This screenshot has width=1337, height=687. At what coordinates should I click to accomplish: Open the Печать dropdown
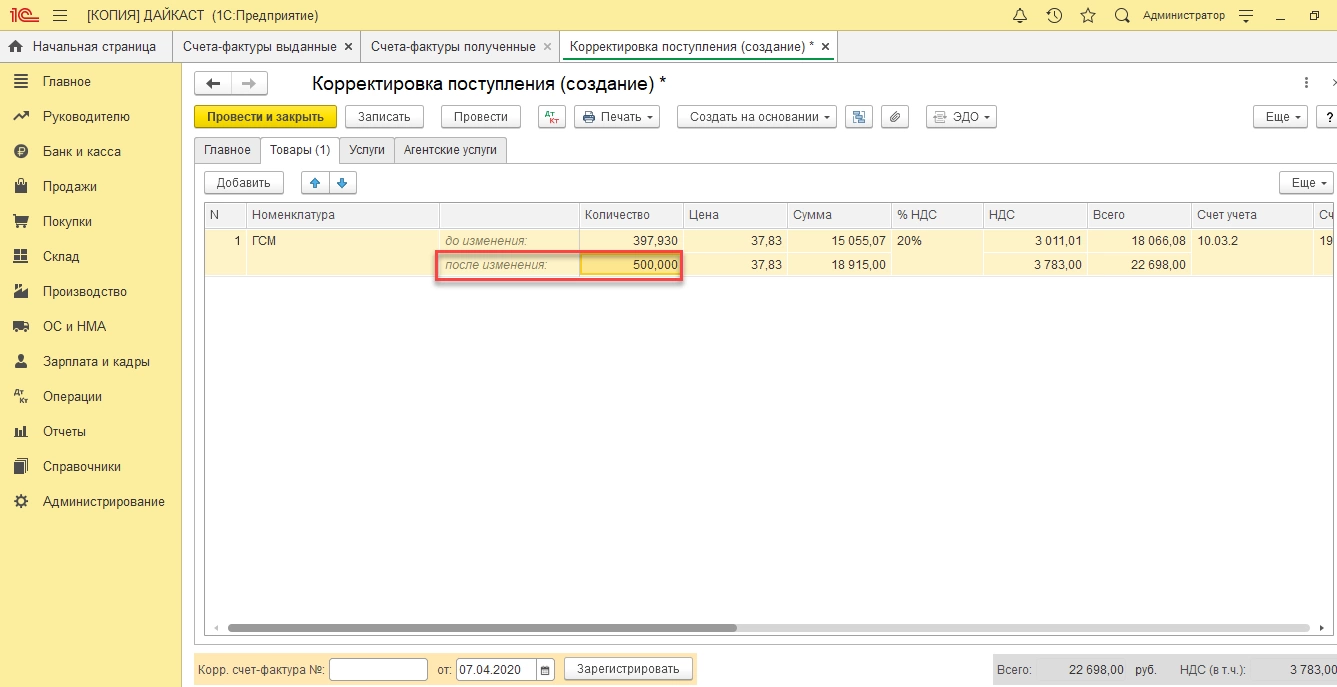pyautogui.click(x=617, y=117)
